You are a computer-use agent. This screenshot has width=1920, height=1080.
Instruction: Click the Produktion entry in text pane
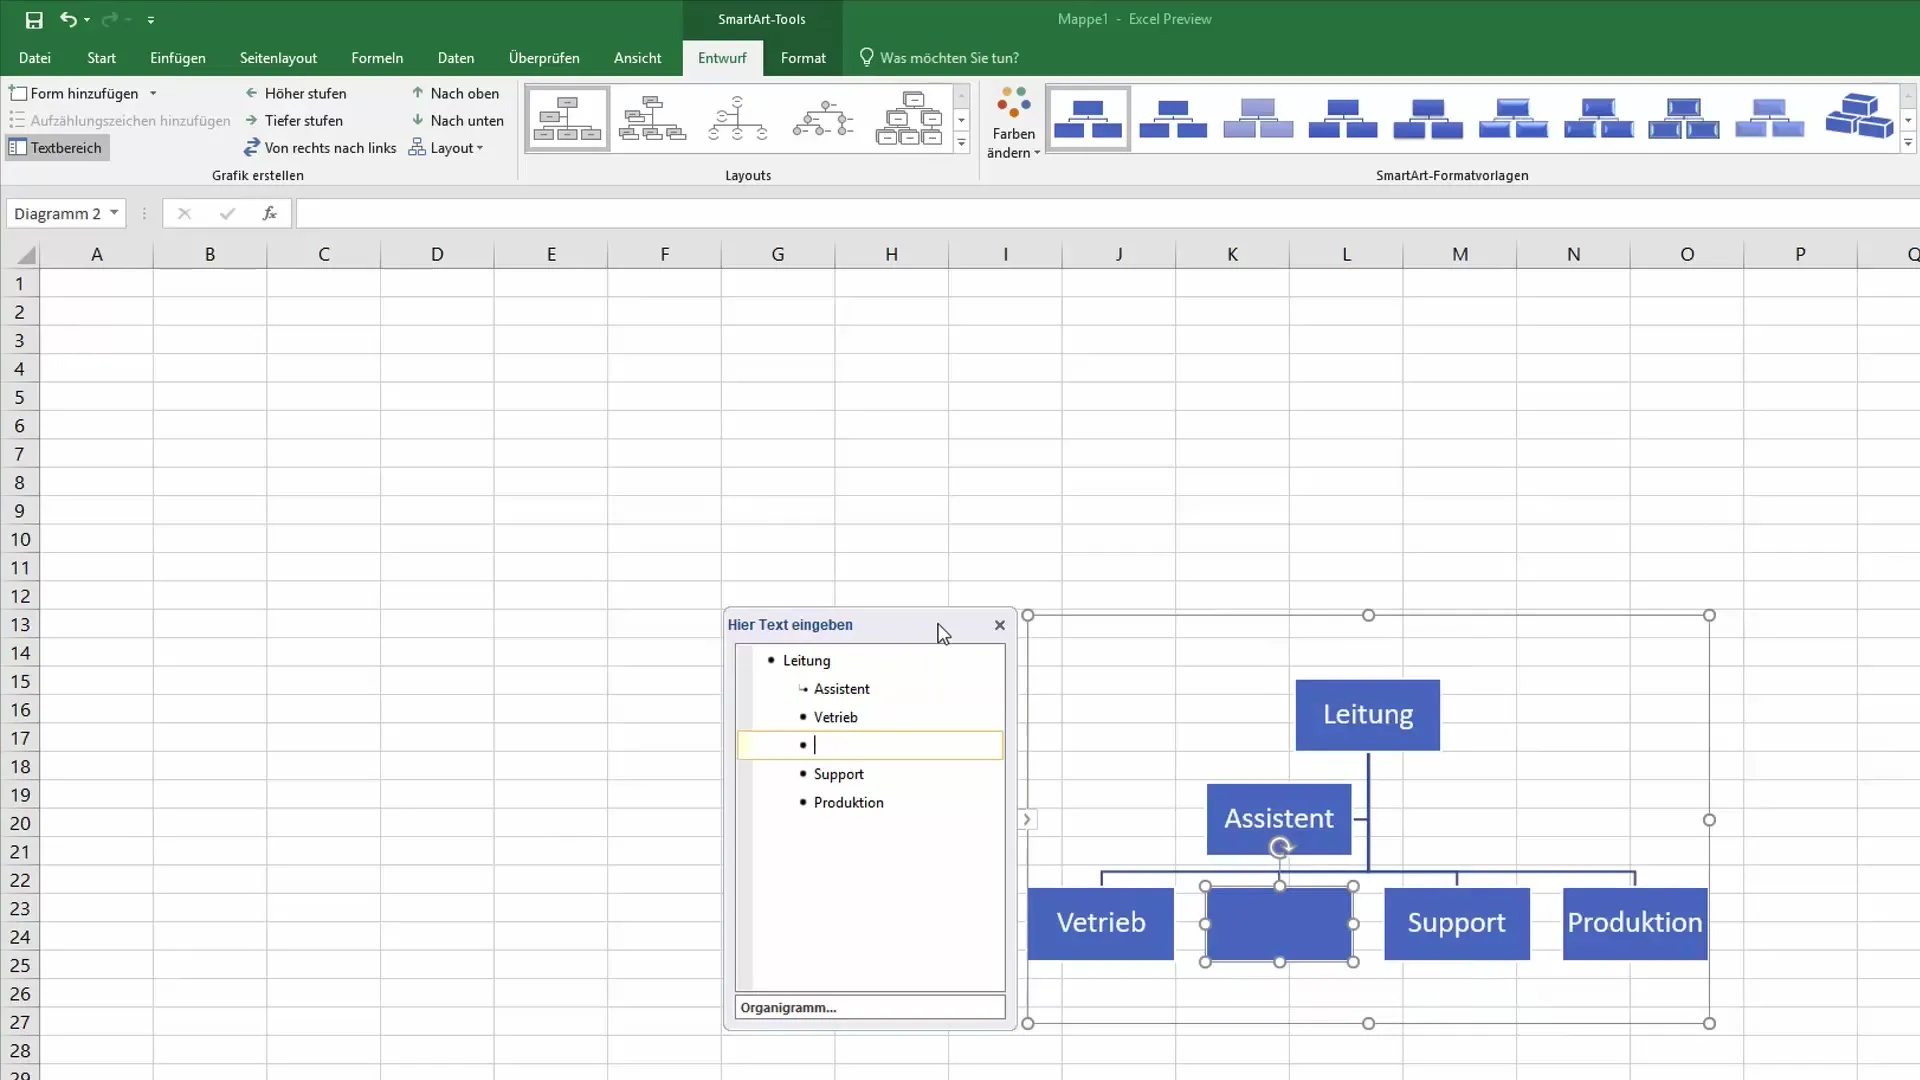coord(848,802)
